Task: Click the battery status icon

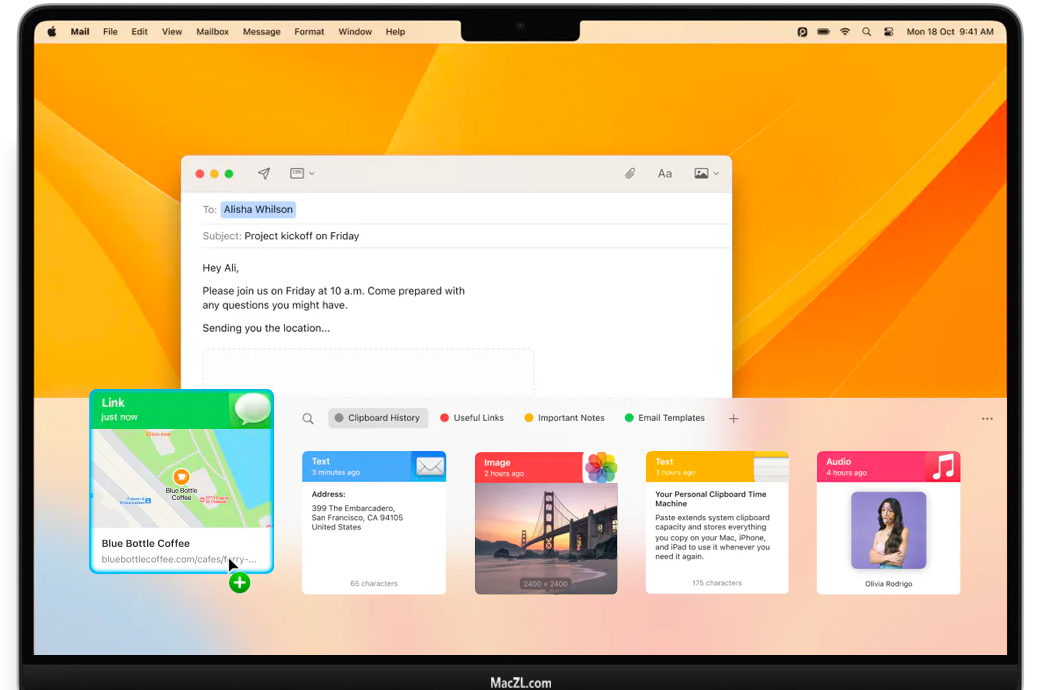Action: coord(823,31)
